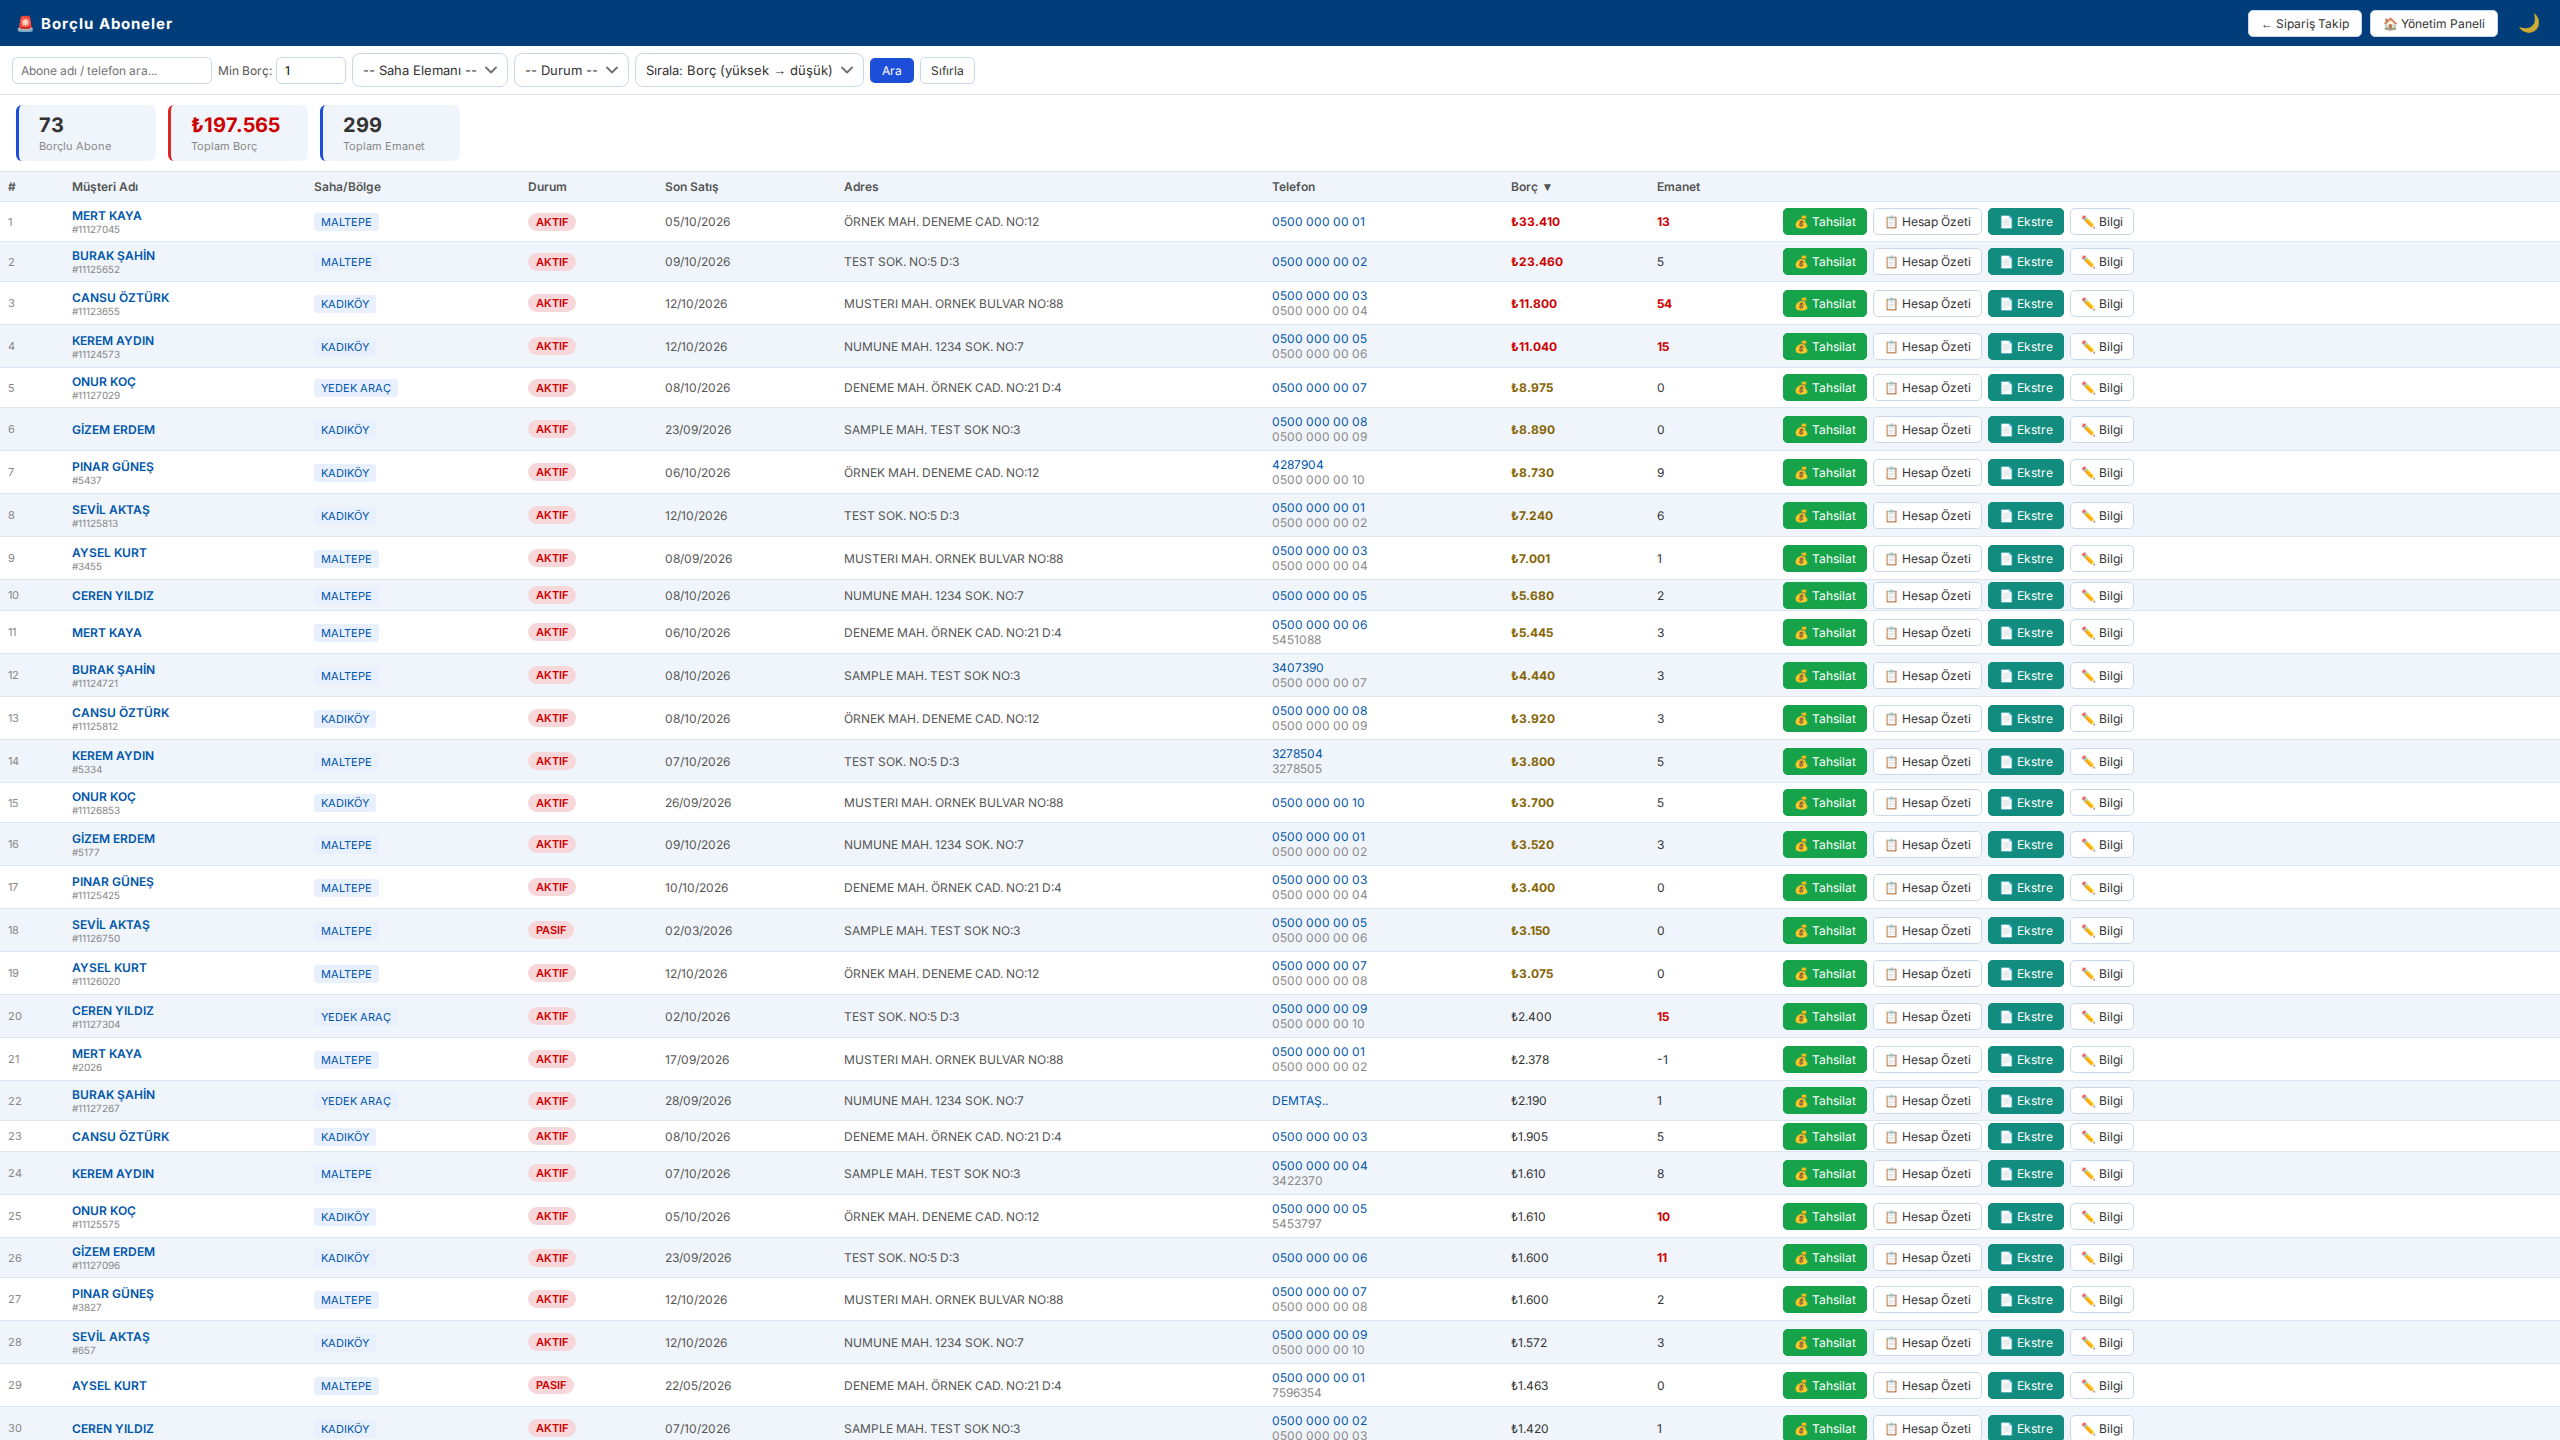Click the Toplam Emanet 299 card
The height and width of the screenshot is (1440, 2560).
click(390, 133)
